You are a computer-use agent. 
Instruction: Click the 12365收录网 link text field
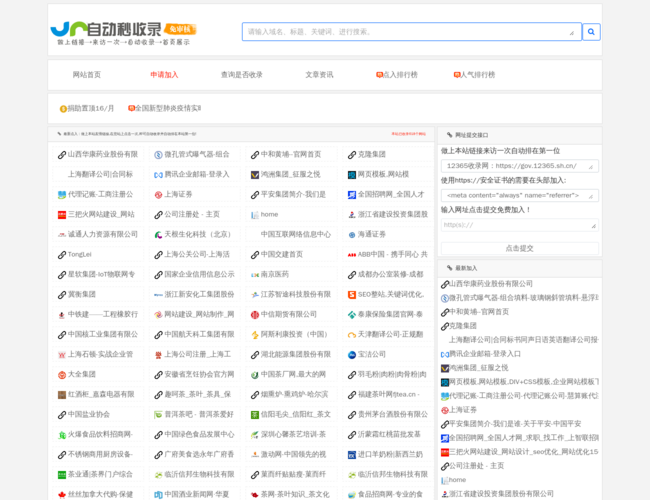[x=519, y=166]
